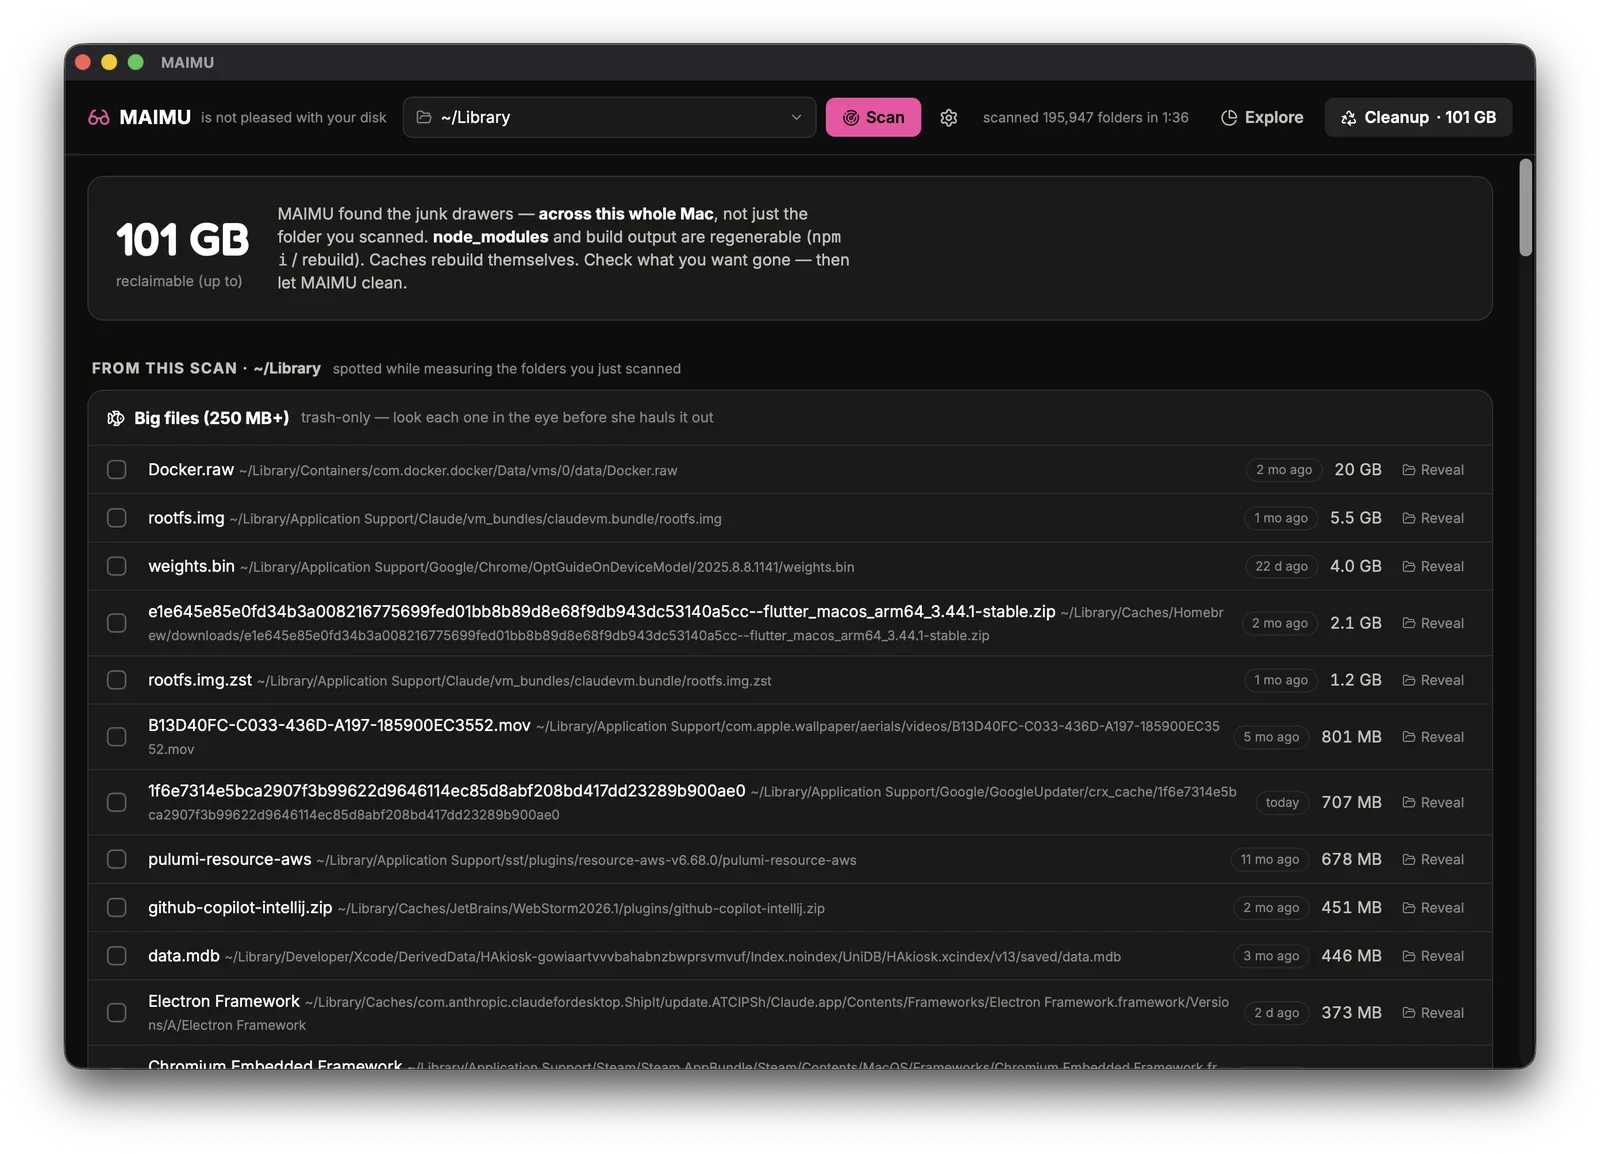Click the data.mdb file name

pyautogui.click(x=184, y=956)
